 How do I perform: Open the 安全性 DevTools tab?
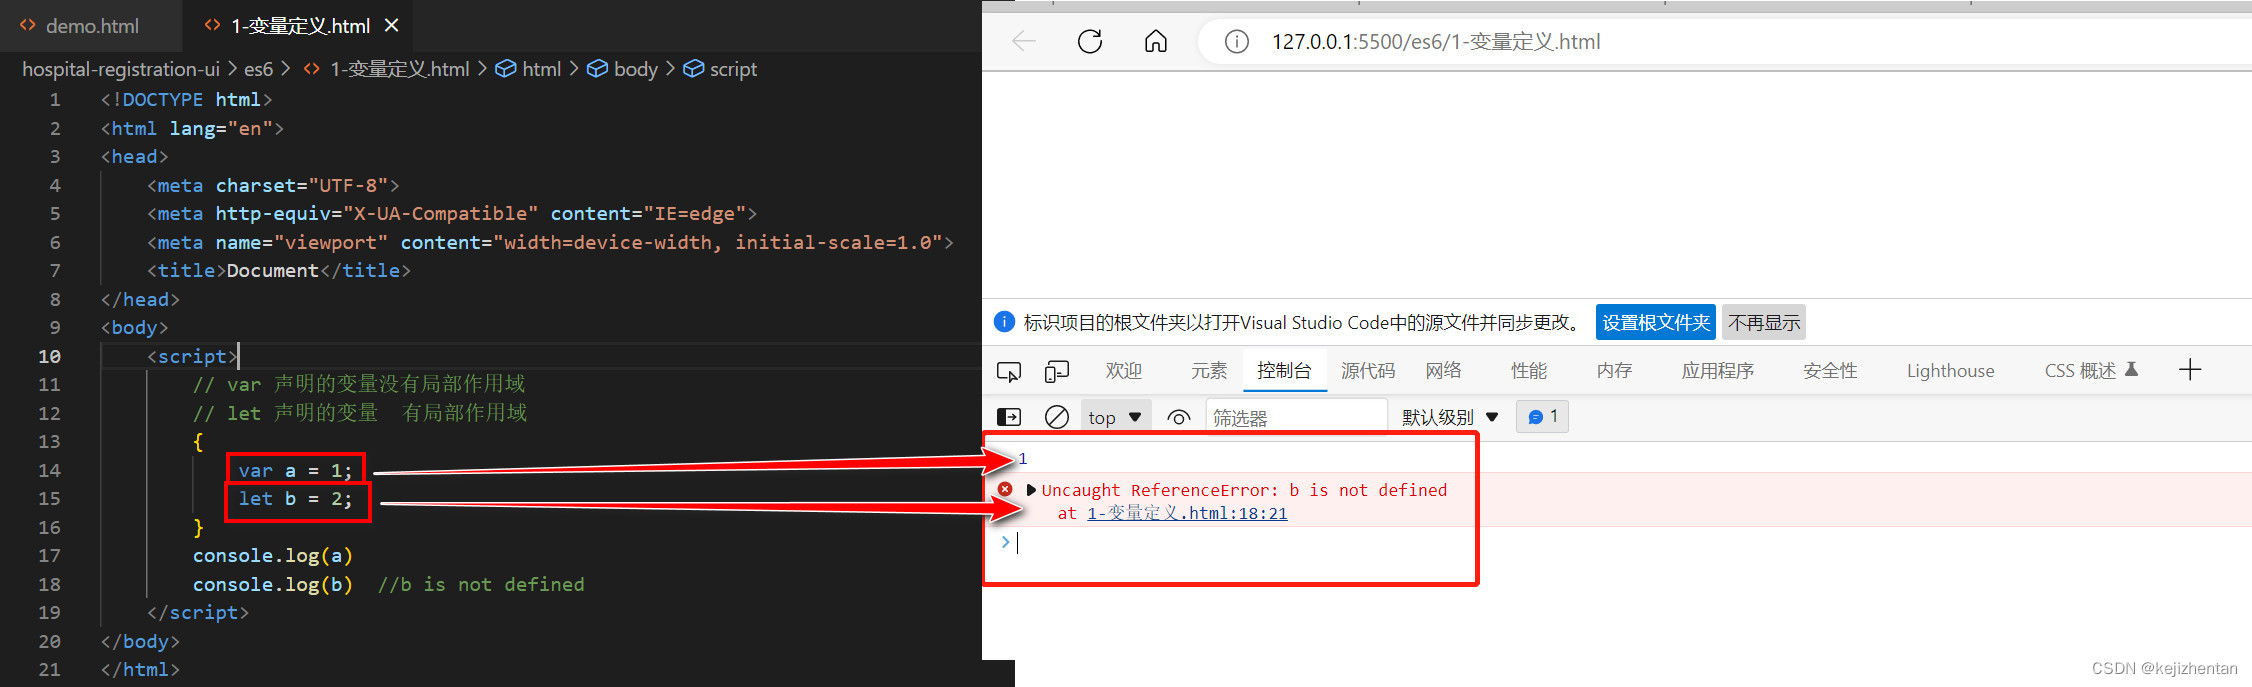point(1830,371)
